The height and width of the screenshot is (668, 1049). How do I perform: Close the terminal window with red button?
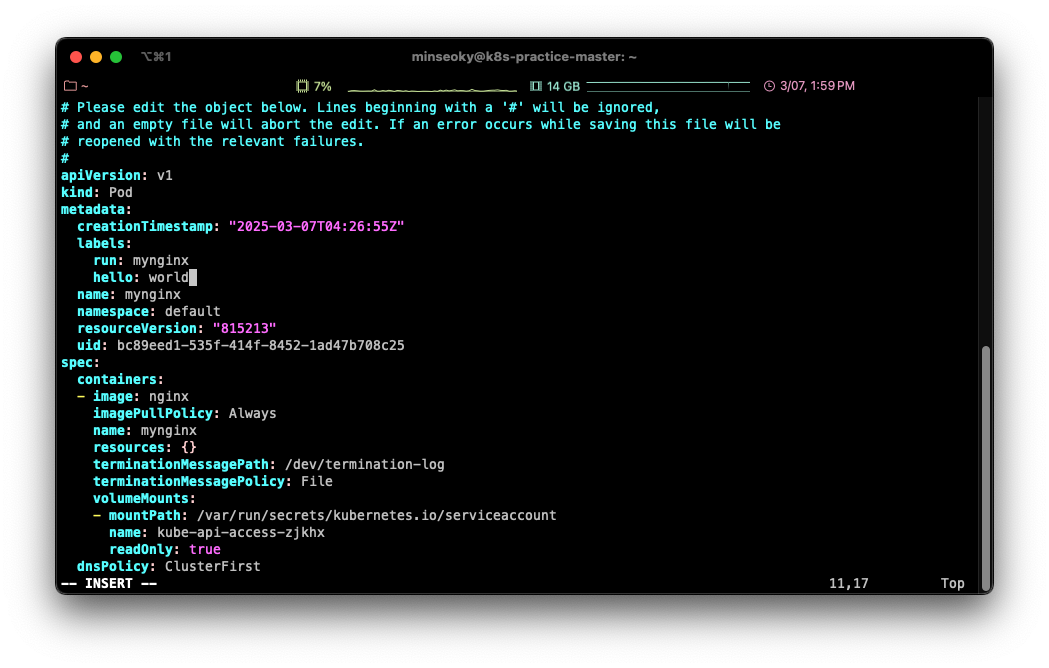point(76,57)
